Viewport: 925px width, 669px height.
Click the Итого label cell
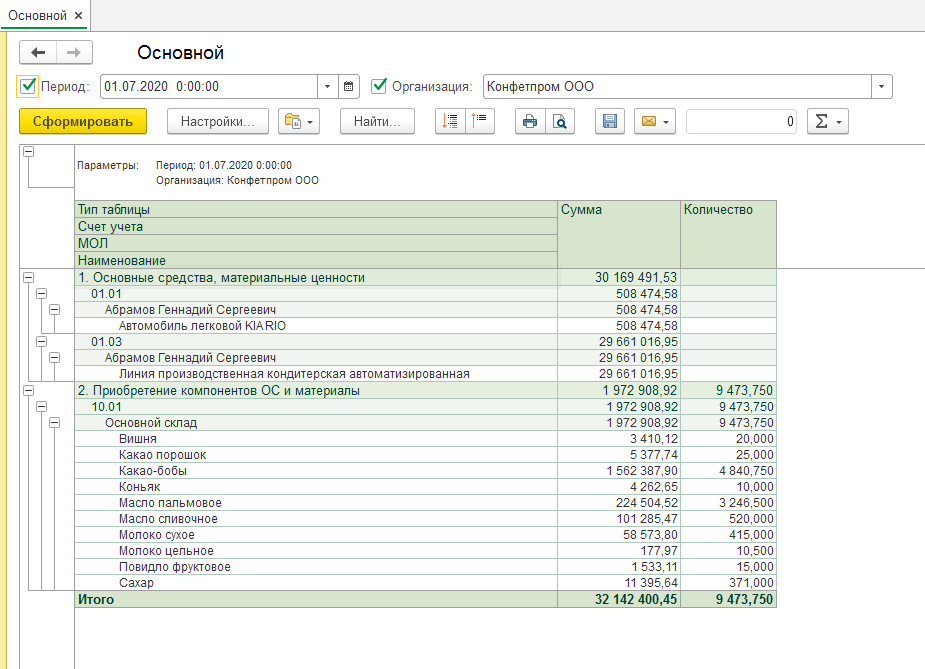(316, 599)
